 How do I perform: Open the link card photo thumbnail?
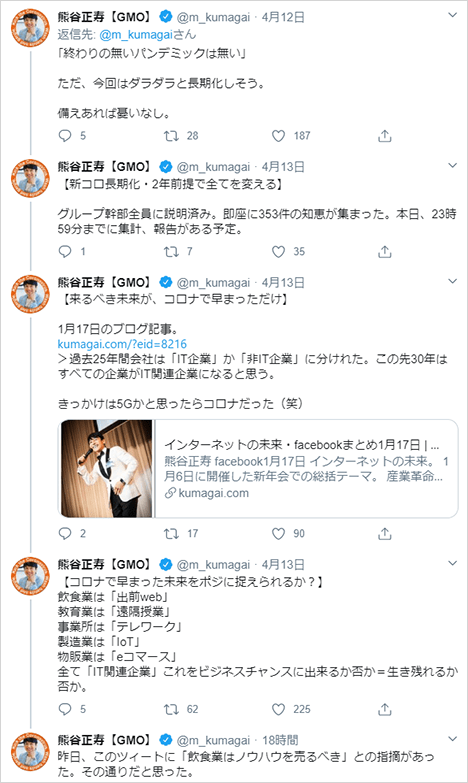click(107, 468)
